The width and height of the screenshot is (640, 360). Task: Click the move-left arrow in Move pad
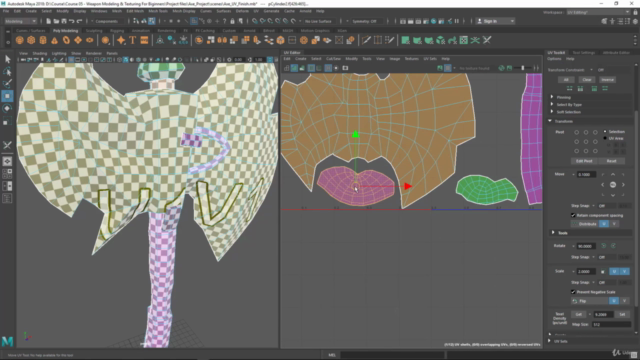(x=602, y=185)
